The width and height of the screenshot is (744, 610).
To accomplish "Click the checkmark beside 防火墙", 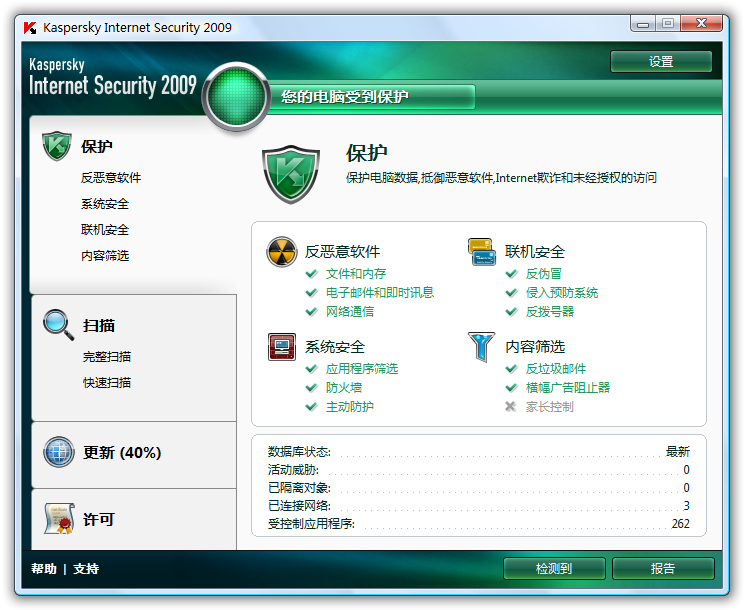I will click(311, 388).
